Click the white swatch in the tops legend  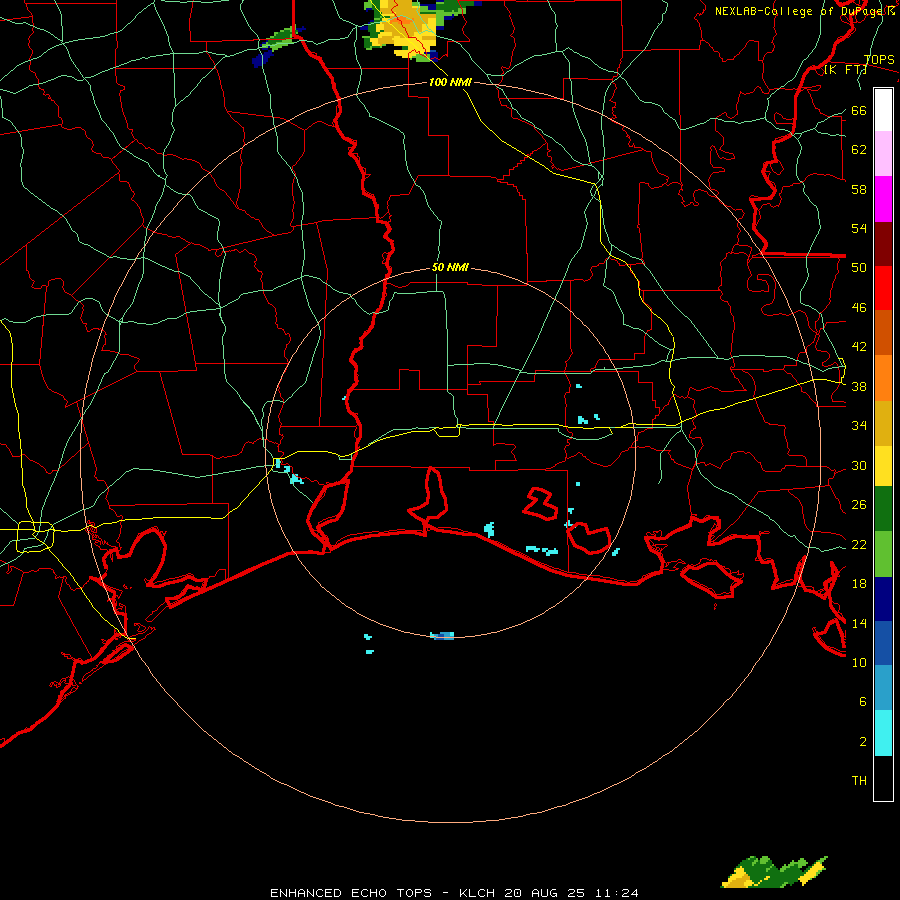[883, 110]
